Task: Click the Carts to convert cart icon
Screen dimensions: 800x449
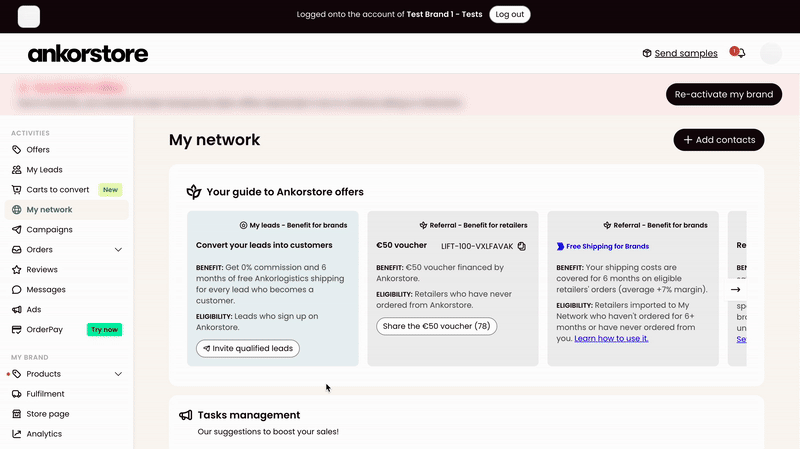Action: [x=16, y=189]
